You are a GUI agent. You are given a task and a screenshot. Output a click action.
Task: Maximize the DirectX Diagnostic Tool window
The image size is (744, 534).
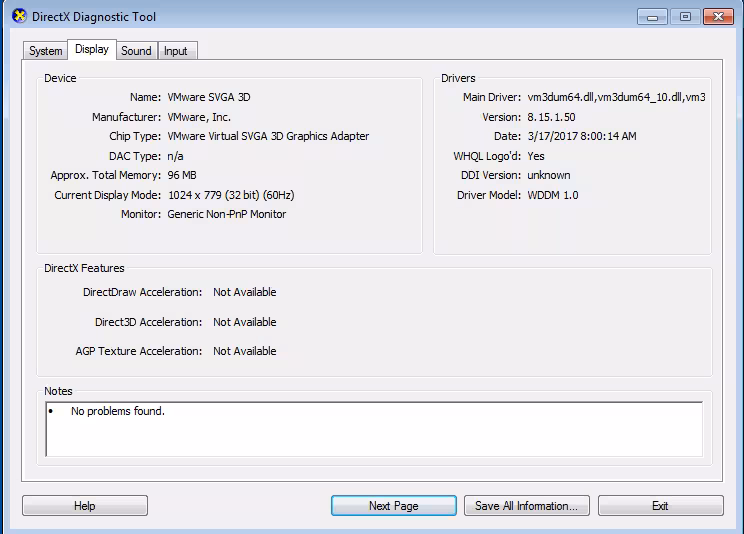point(685,17)
